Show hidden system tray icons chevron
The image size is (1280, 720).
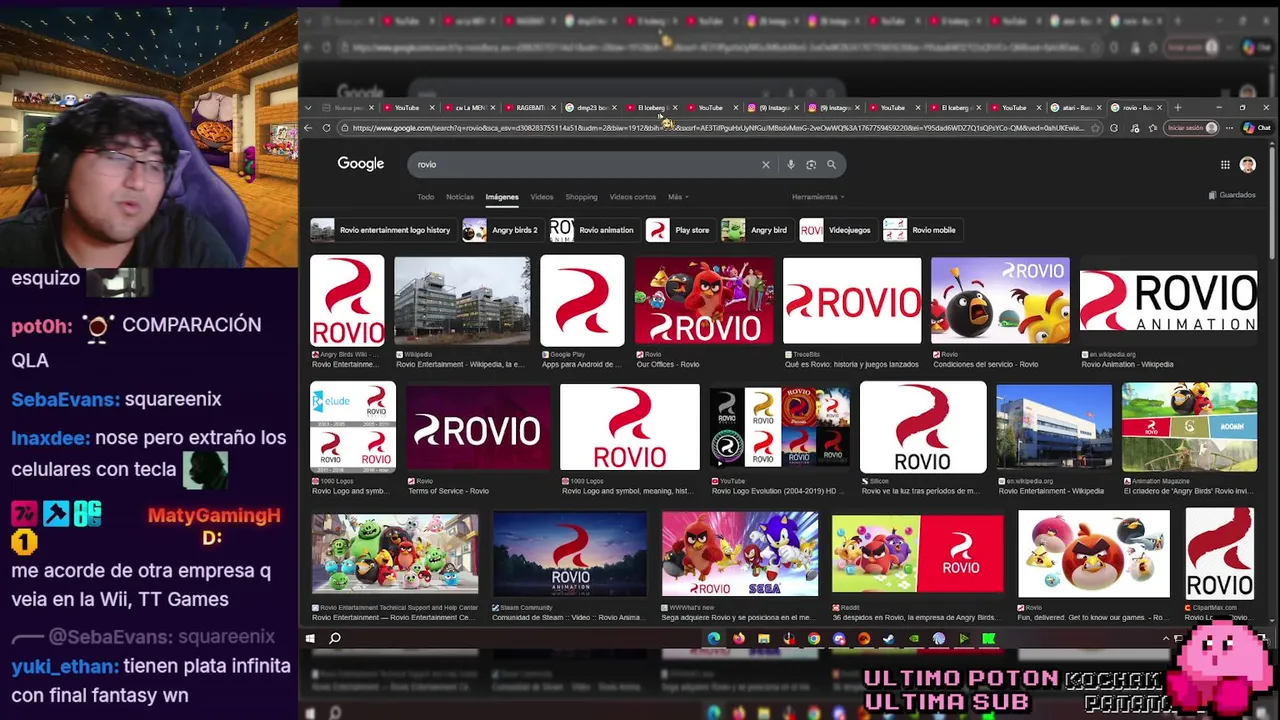pos(1166,638)
